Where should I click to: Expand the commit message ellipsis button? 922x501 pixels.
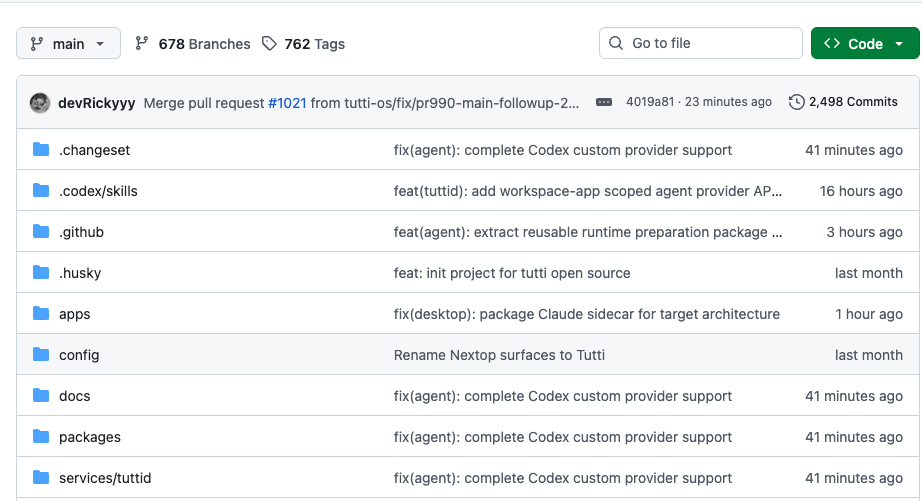603,102
